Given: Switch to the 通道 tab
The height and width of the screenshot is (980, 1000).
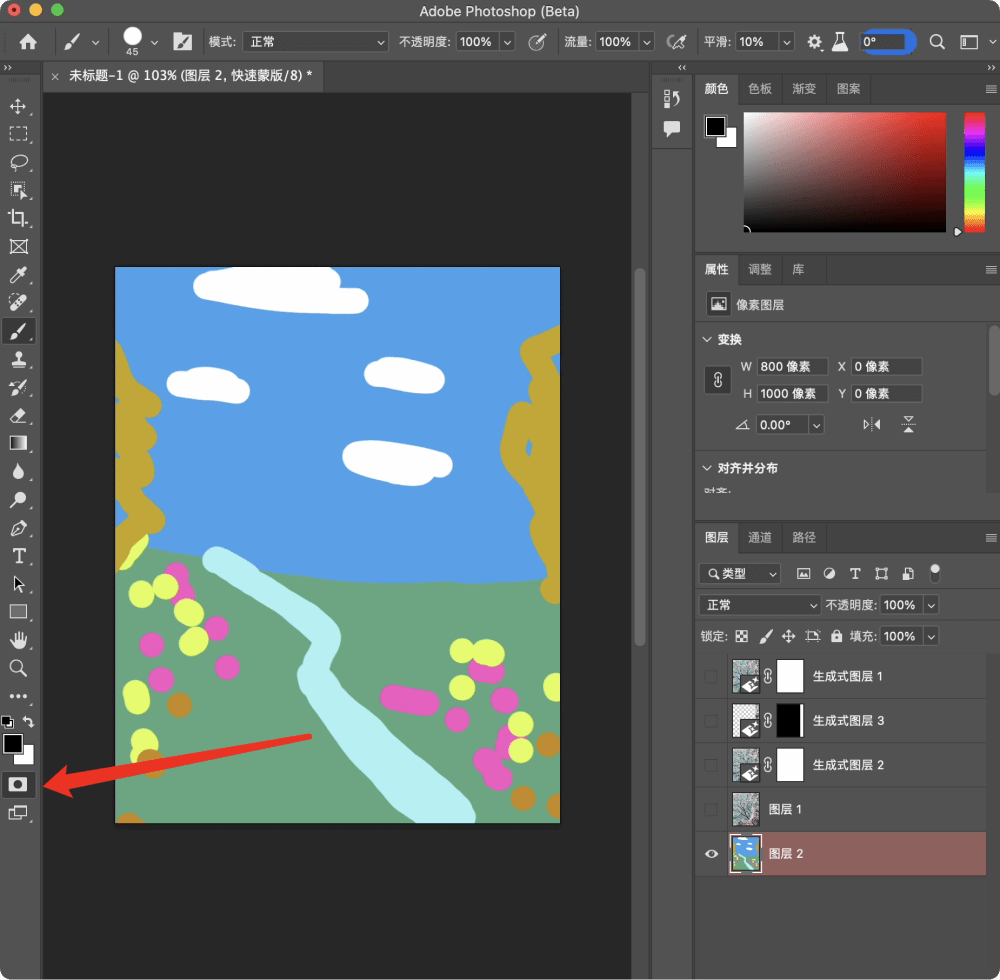Looking at the screenshot, I should click(760, 537).
